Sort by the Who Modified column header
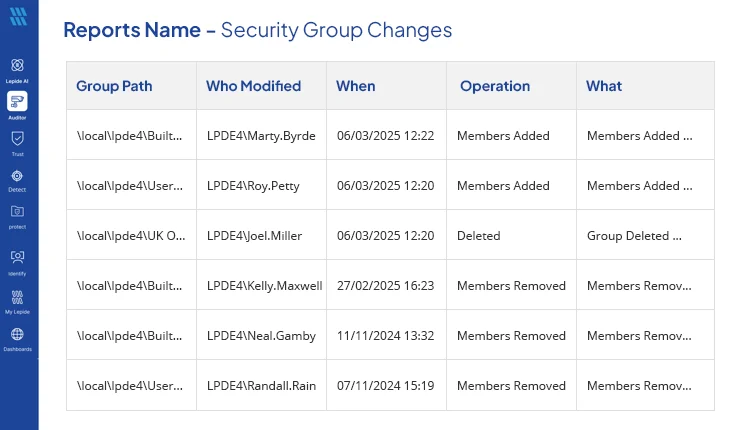Screen dimensions: 731x430 click(x=254, y=86)
